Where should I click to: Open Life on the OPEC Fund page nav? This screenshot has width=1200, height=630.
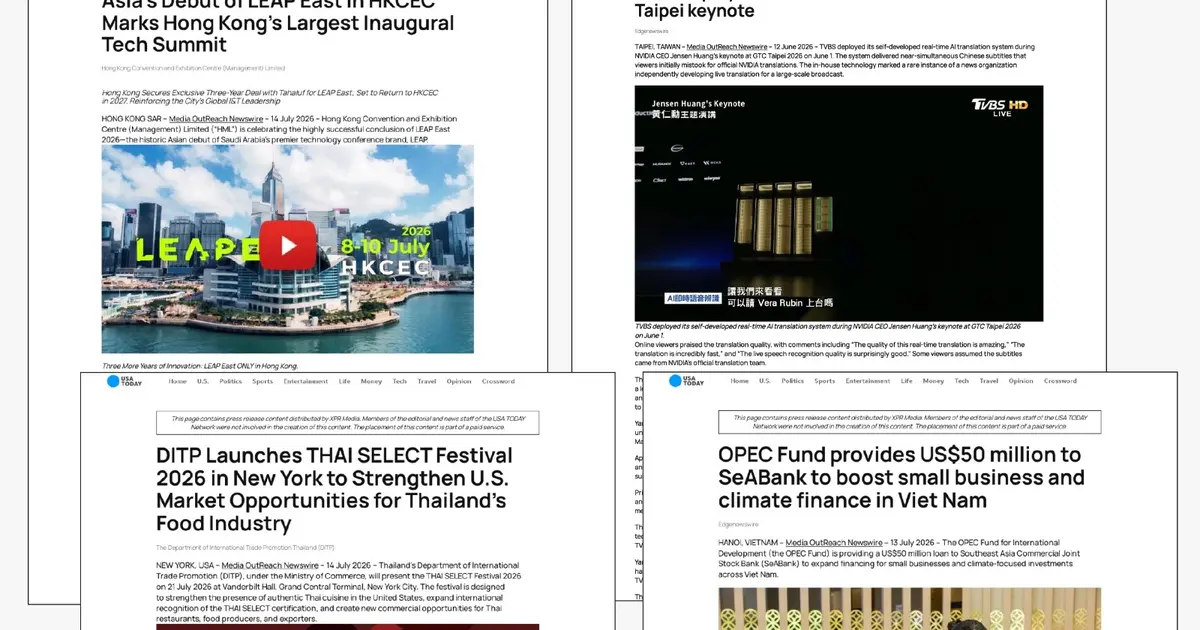point(907,381)
